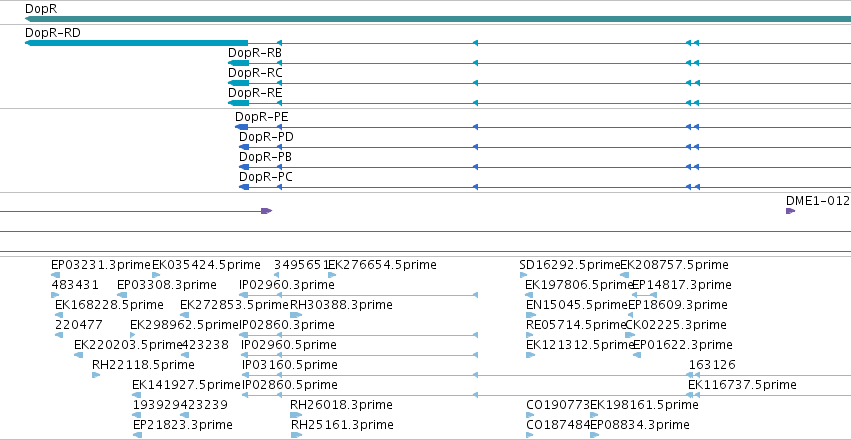Click the DopR-RC transcript label
851x440 pixels.
255,73
